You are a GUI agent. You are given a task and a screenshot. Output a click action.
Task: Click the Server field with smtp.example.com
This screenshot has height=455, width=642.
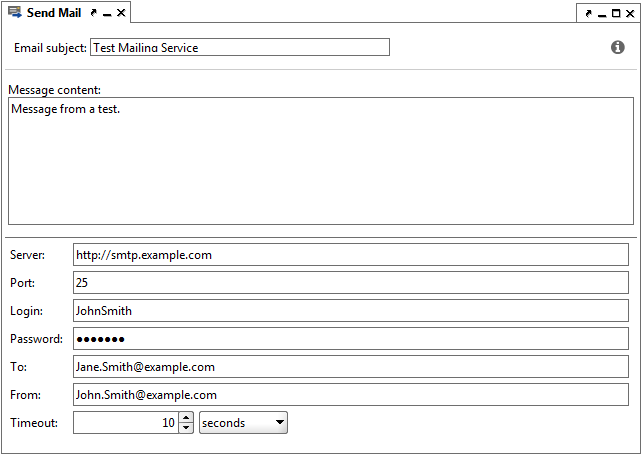point(351,255)
